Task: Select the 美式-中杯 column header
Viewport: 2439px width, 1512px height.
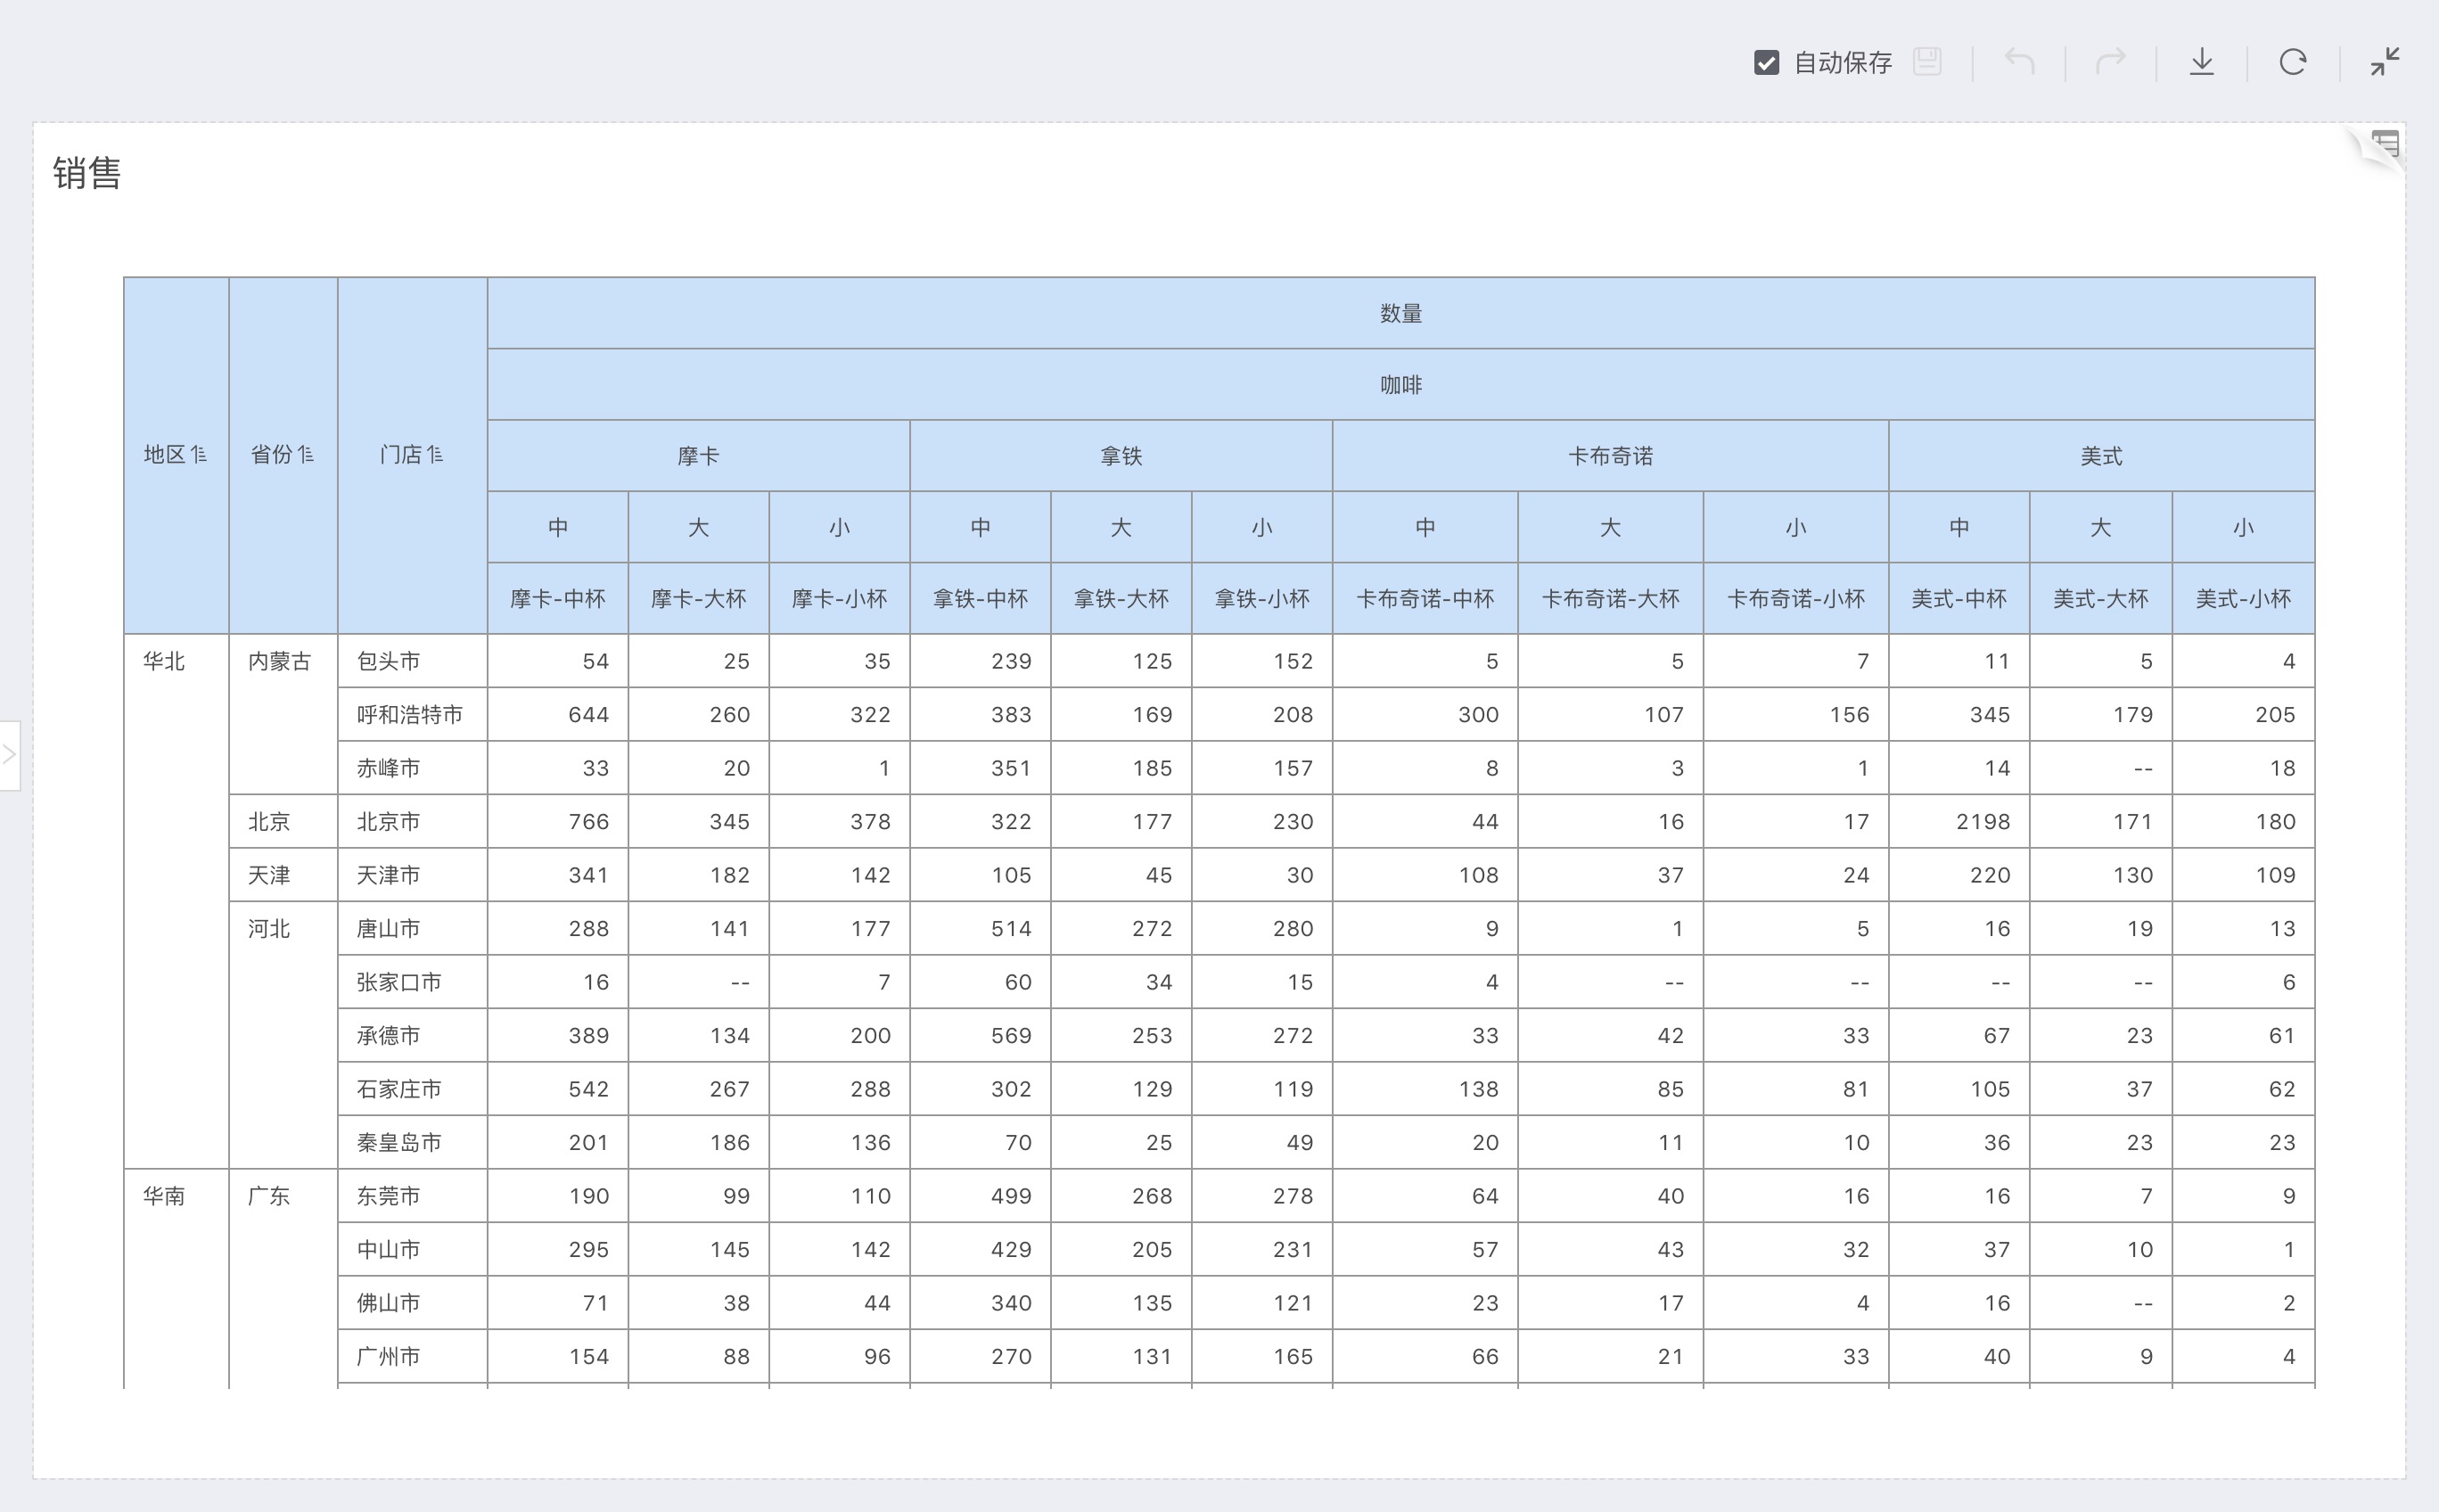Action: 1959,599
